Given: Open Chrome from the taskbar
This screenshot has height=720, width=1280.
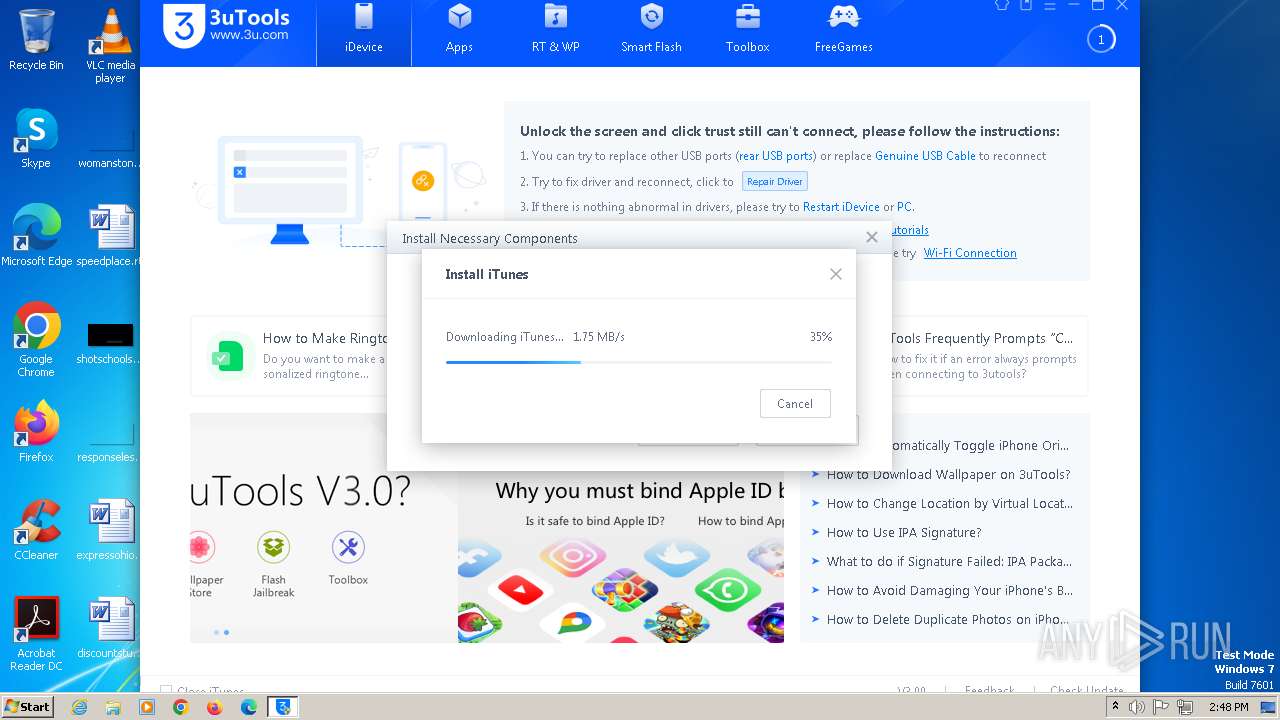Looking at the screenshot, I should tap(181, 707).
